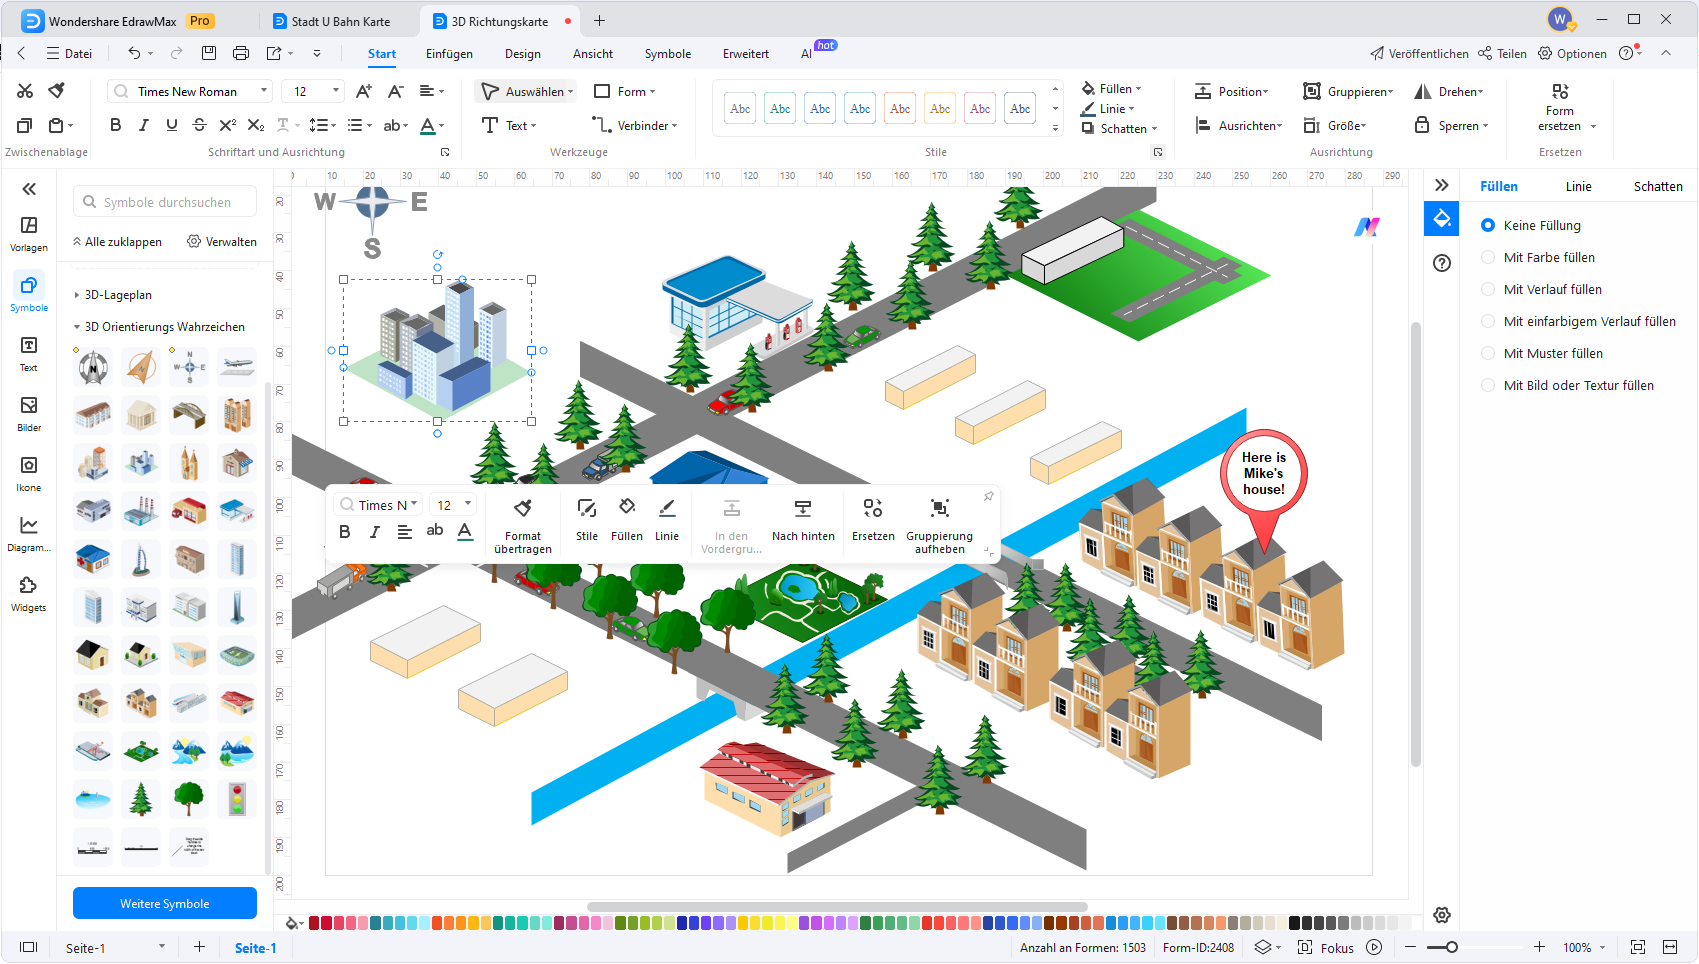The image size is (1699, 964).
Task: Open the Gruppieren dropdown
Action: click(x=1348, y=91)
